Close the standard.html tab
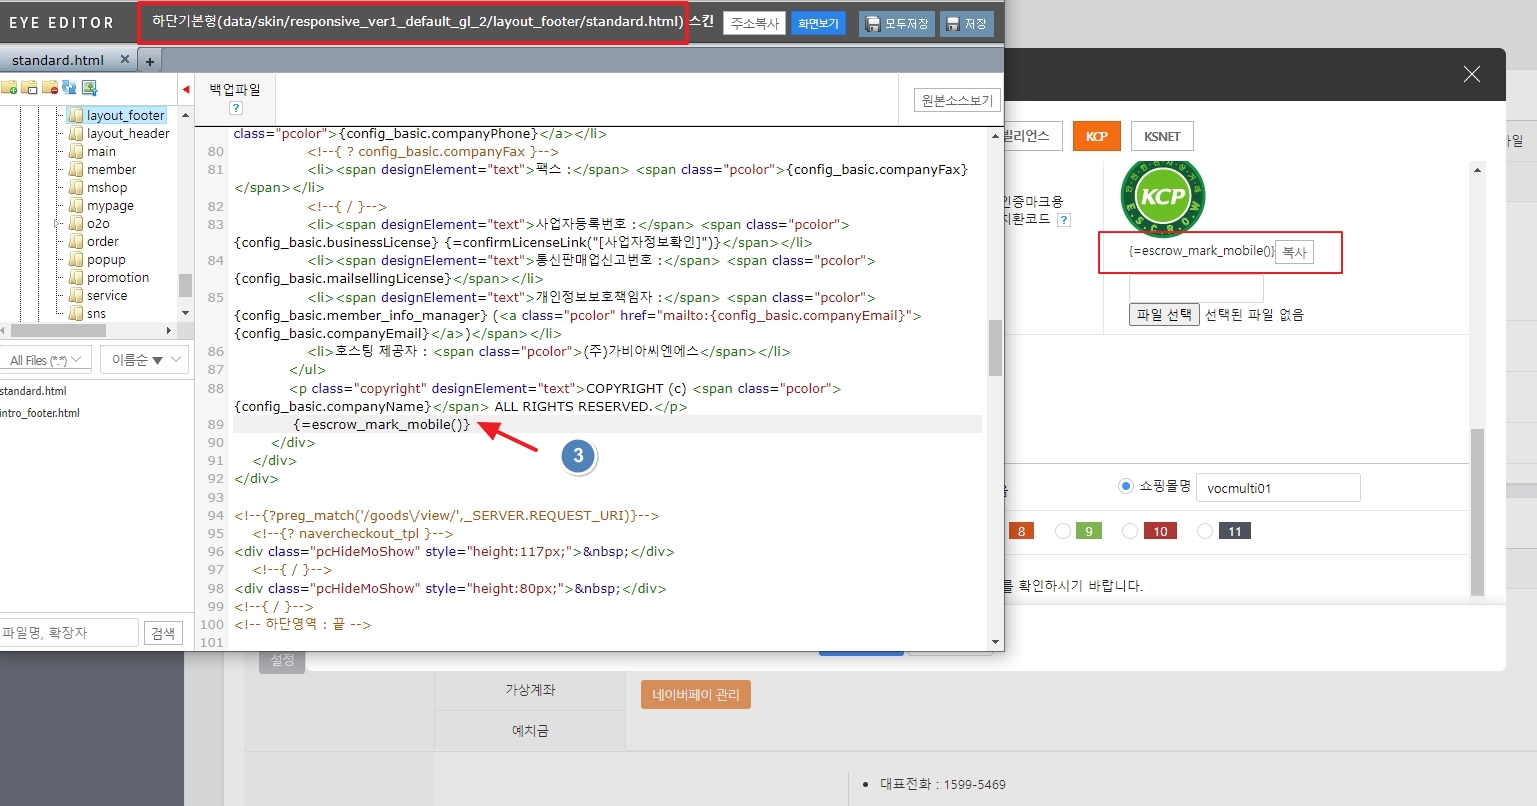Screen dimensions: 1537x806 (125, 60)
